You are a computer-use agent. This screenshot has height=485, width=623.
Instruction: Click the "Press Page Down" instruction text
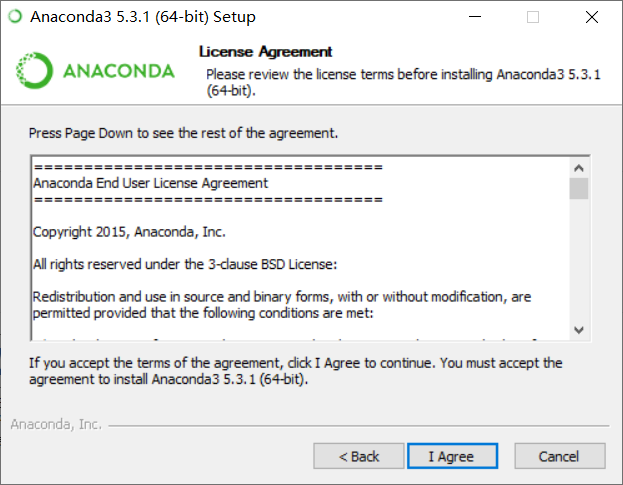click(183, 132)
